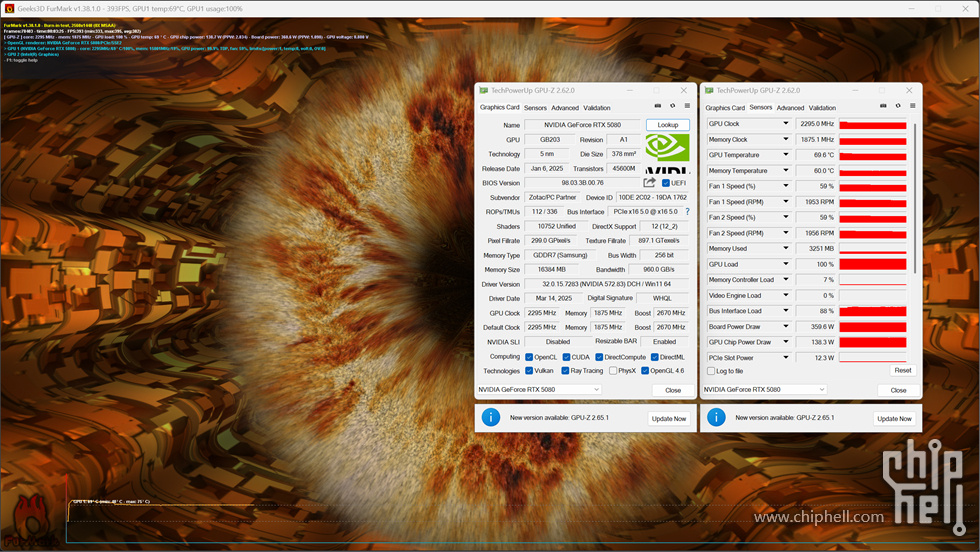This screenshot has width=980, height=552.
Task: Toggle DirectCompute checkbox
Action: pyautogui.click(x=599, y=357)
